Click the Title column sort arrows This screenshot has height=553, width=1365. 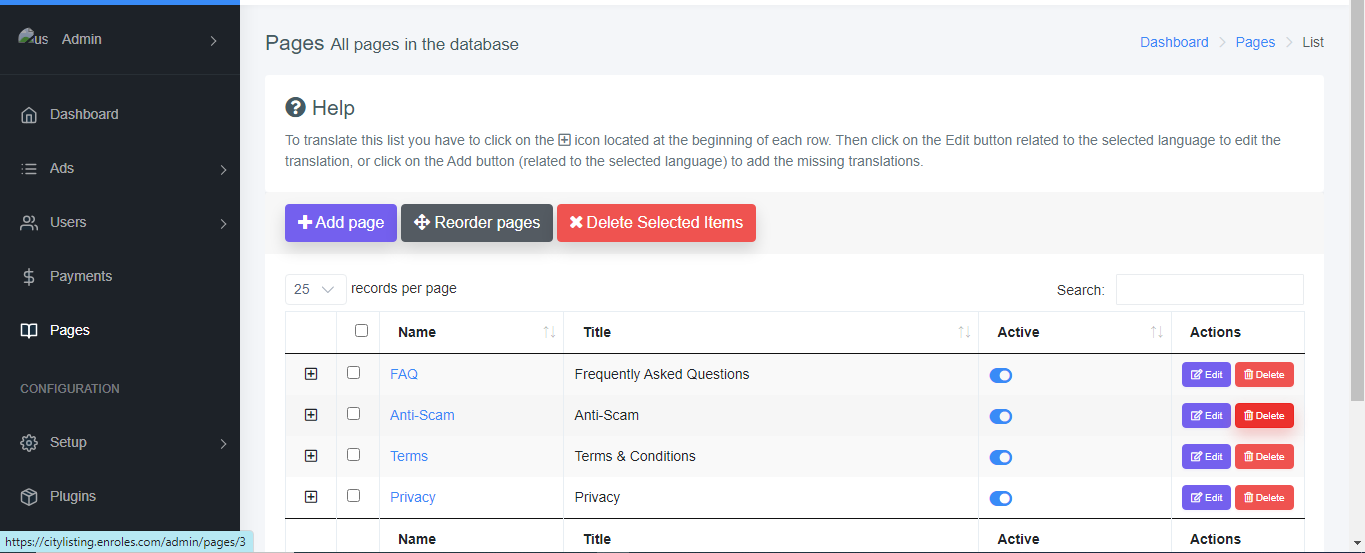pyautogui.click(x=964, y=332)
